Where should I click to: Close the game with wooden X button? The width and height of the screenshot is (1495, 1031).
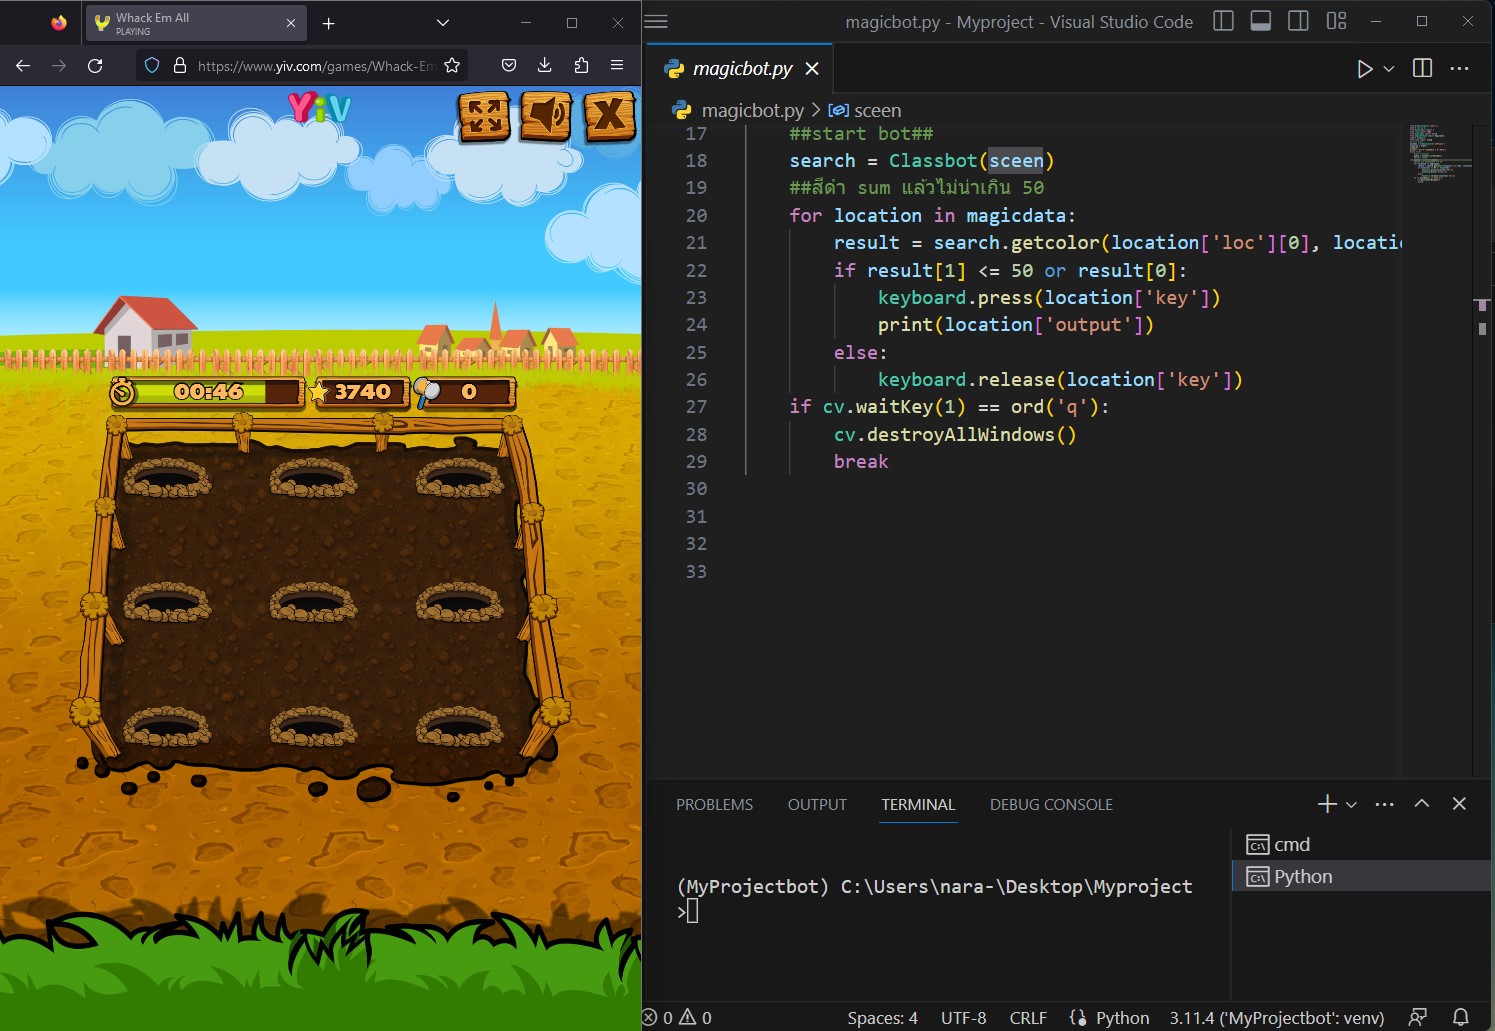[x=609, y=117]
